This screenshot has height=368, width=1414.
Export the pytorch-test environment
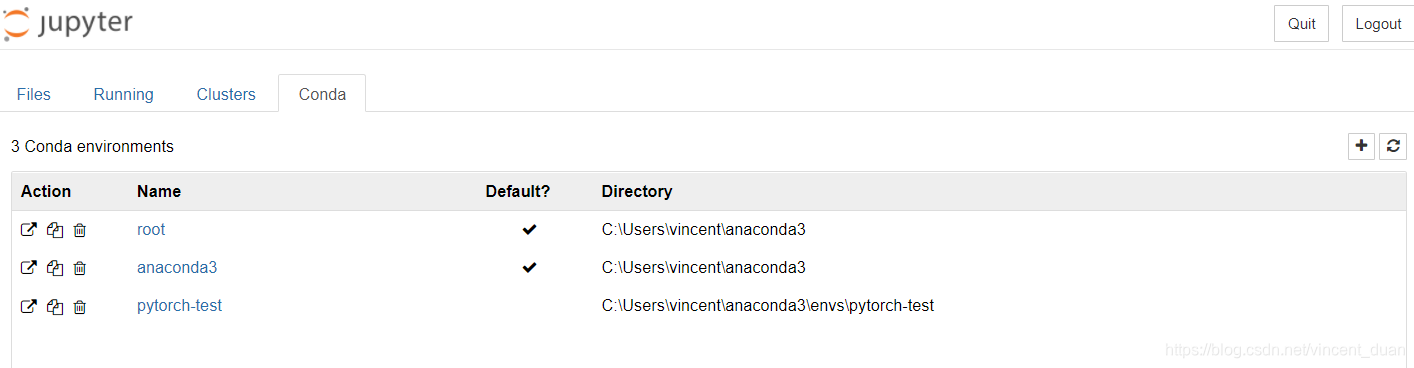pos(29,306)
